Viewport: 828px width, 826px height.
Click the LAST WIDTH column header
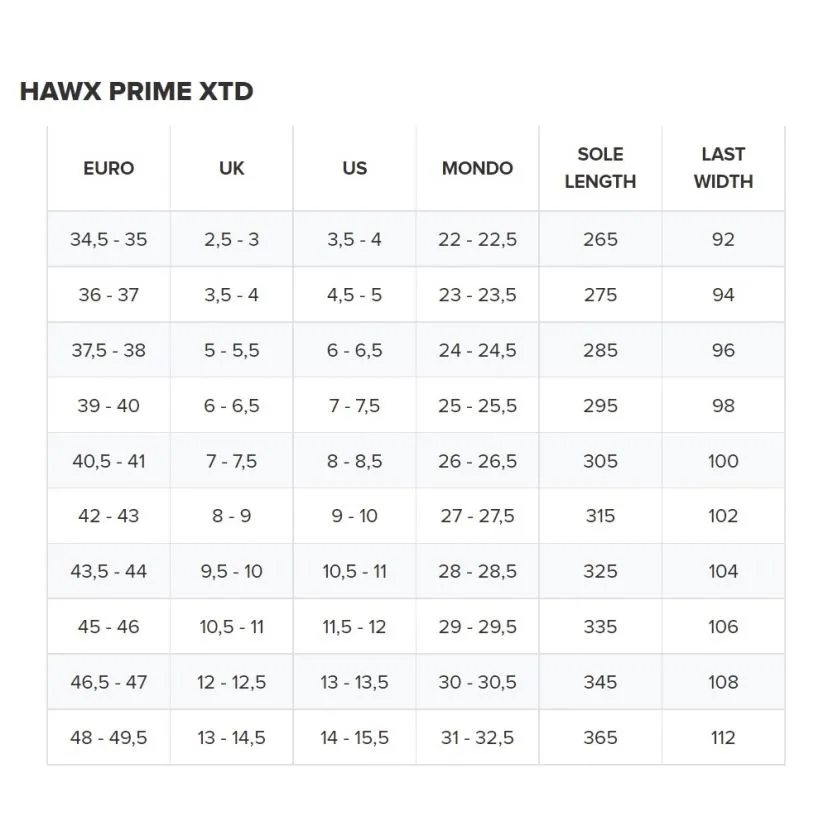pos(723,168)
